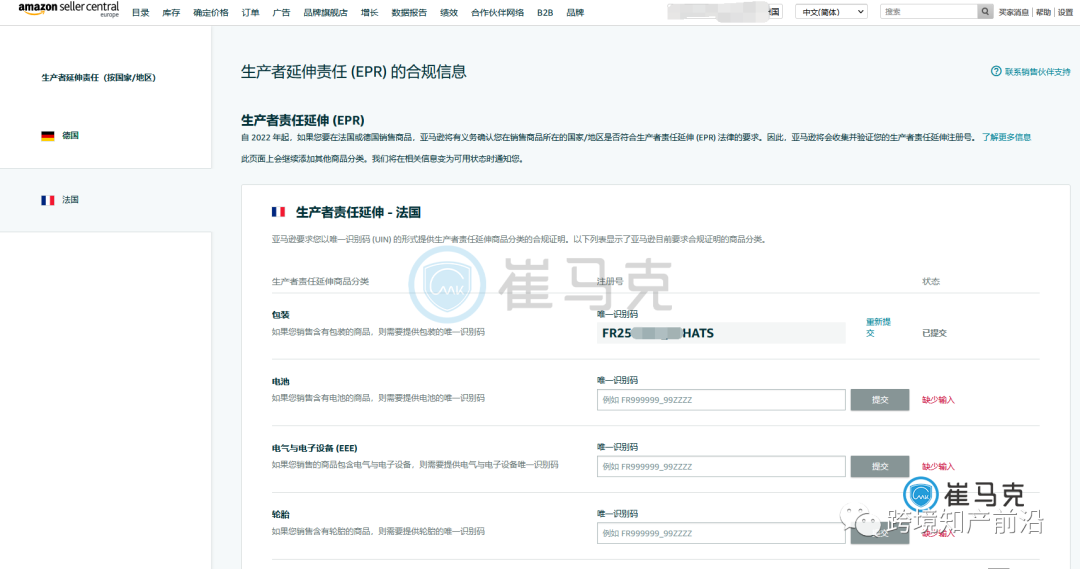Open the 目录 menu

click(141, 12)
